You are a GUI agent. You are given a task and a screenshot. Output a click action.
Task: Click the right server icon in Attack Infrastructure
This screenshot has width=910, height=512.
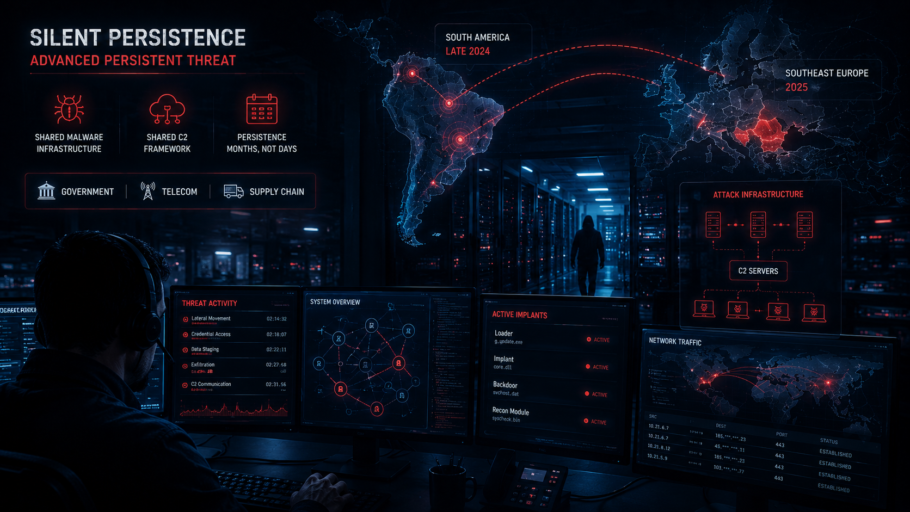[804, 225]
